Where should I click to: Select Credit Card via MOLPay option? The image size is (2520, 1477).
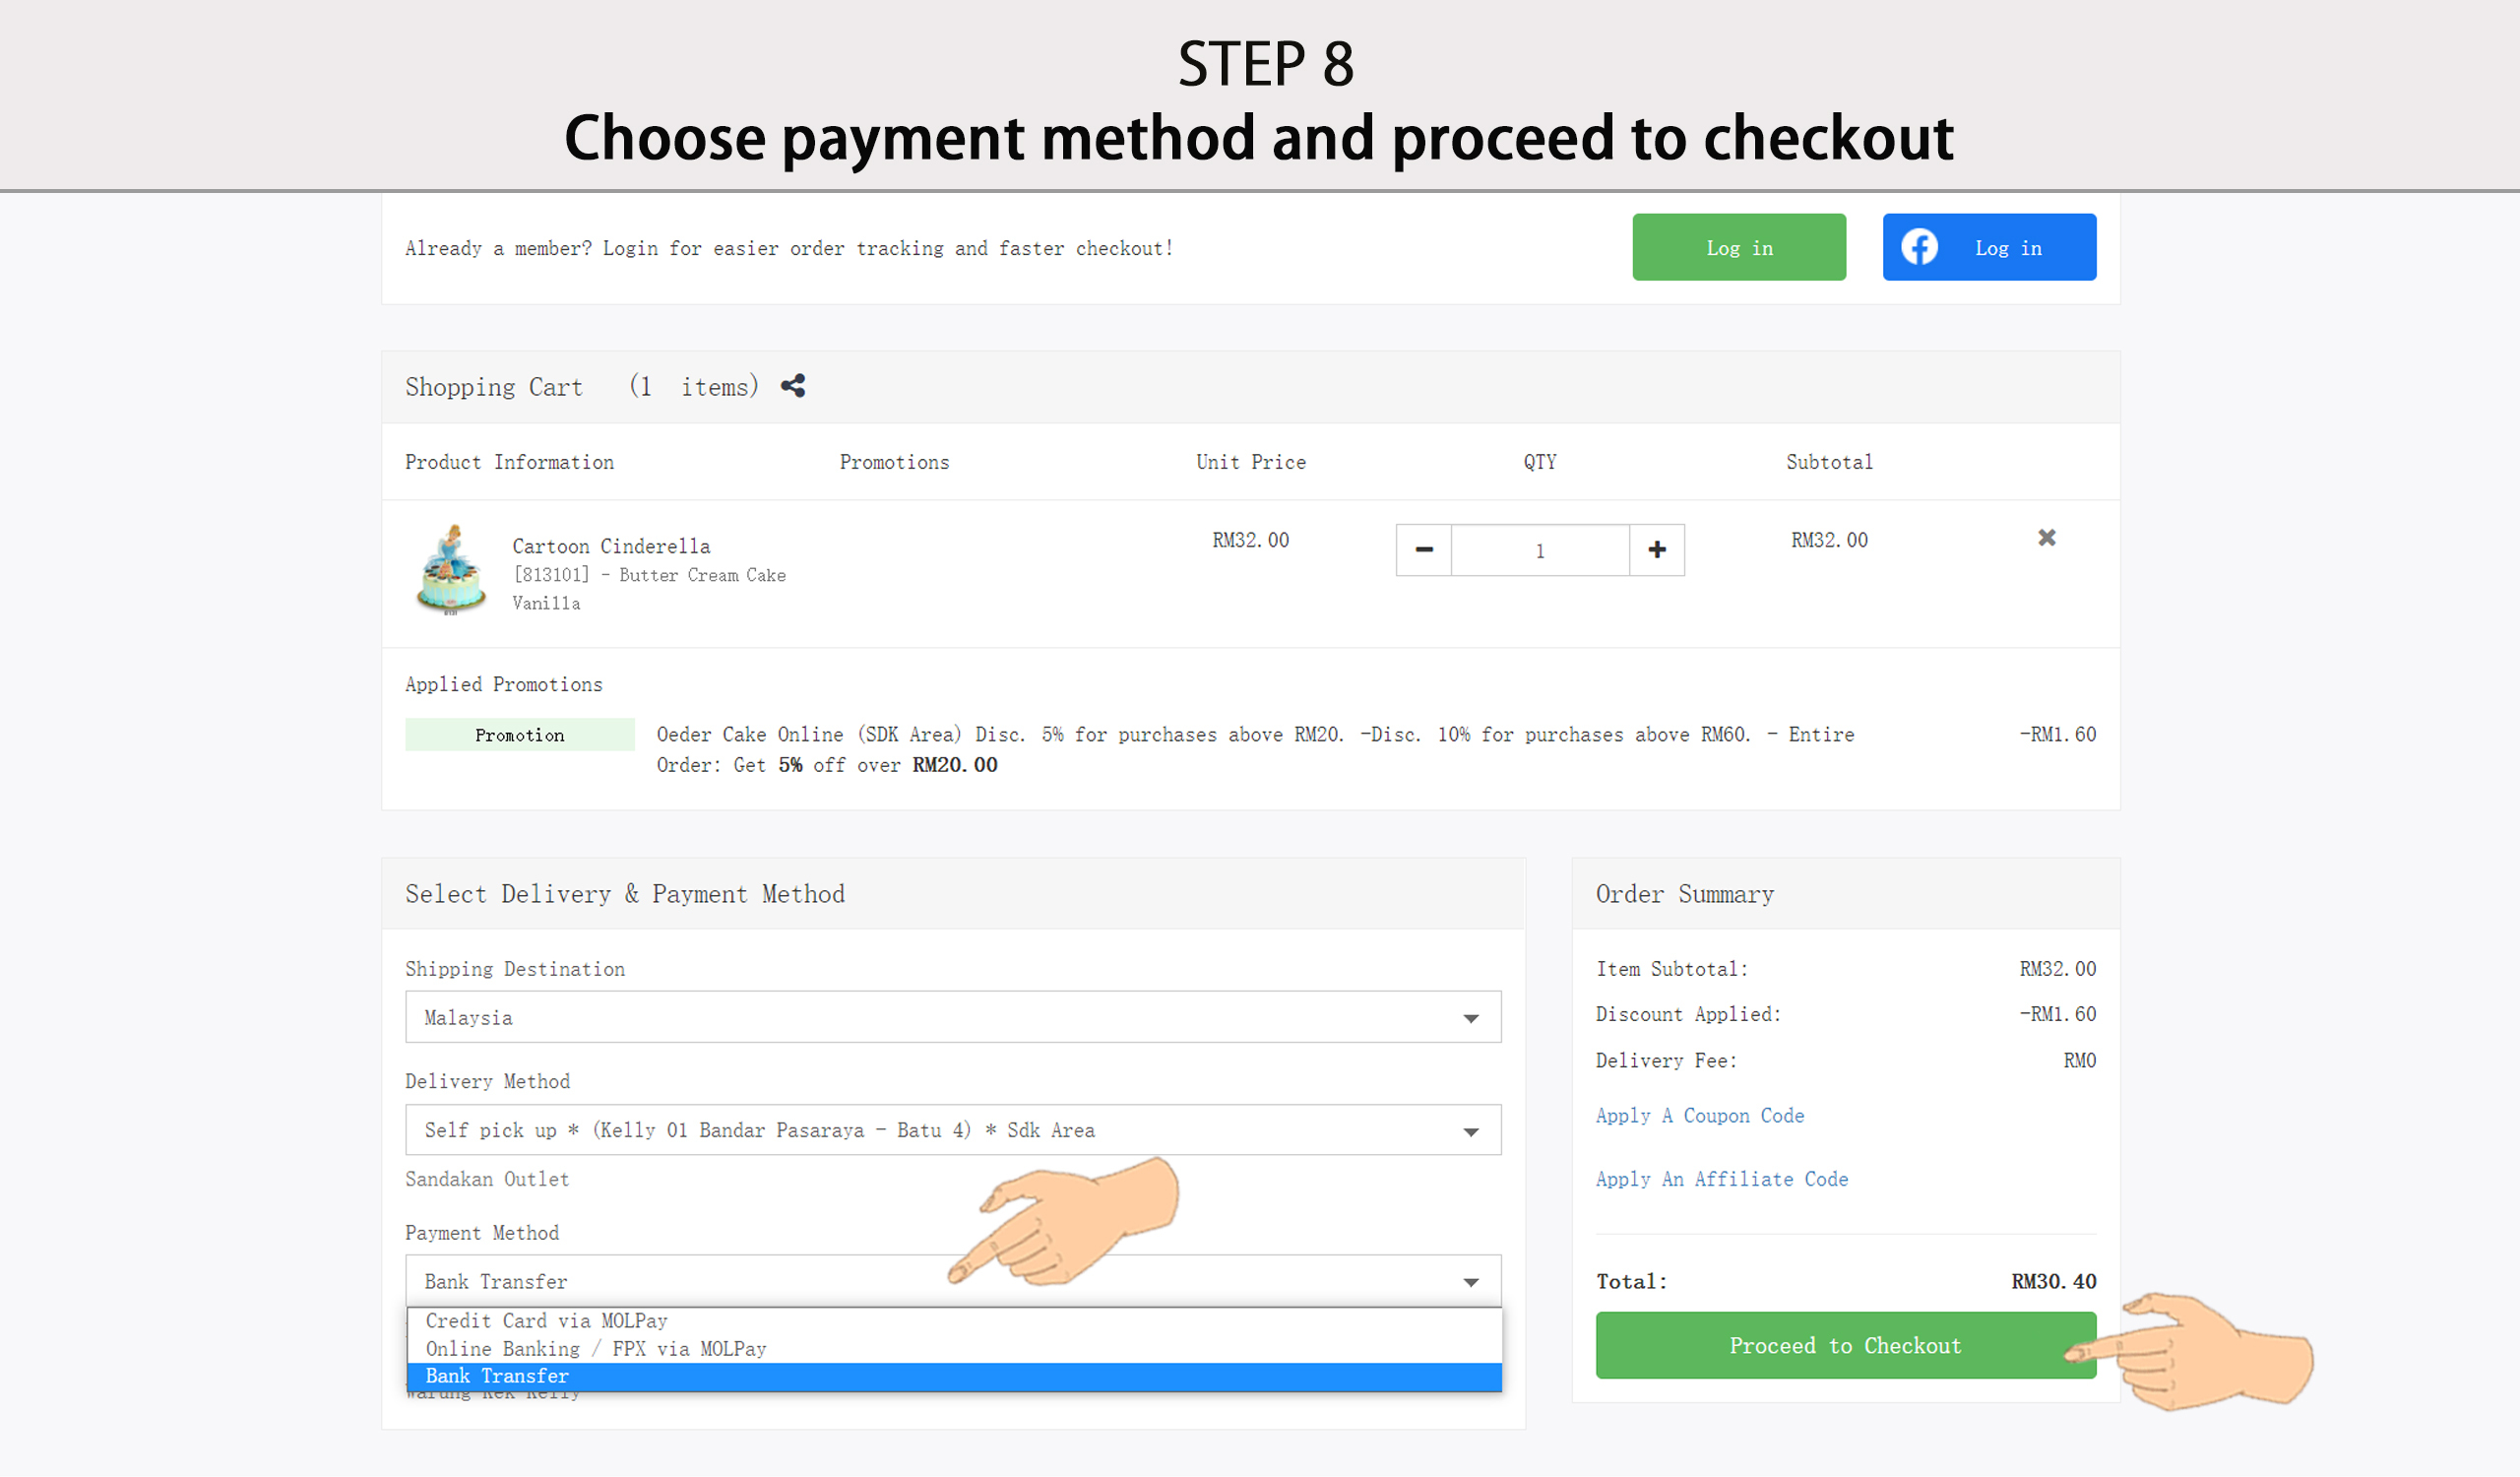[546, 1321]
